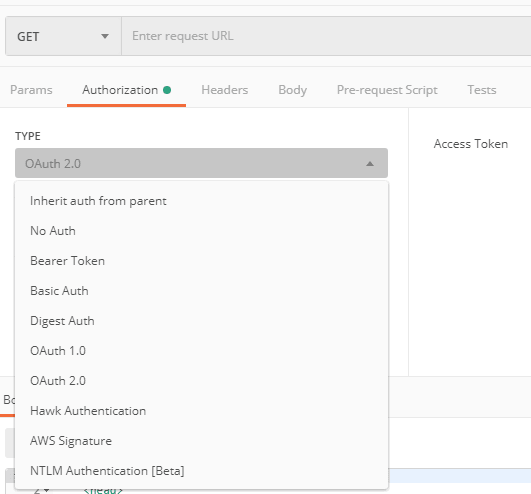Click the Access Token label
The height and width of the screenshot is (494, 531).
point(471,144)
